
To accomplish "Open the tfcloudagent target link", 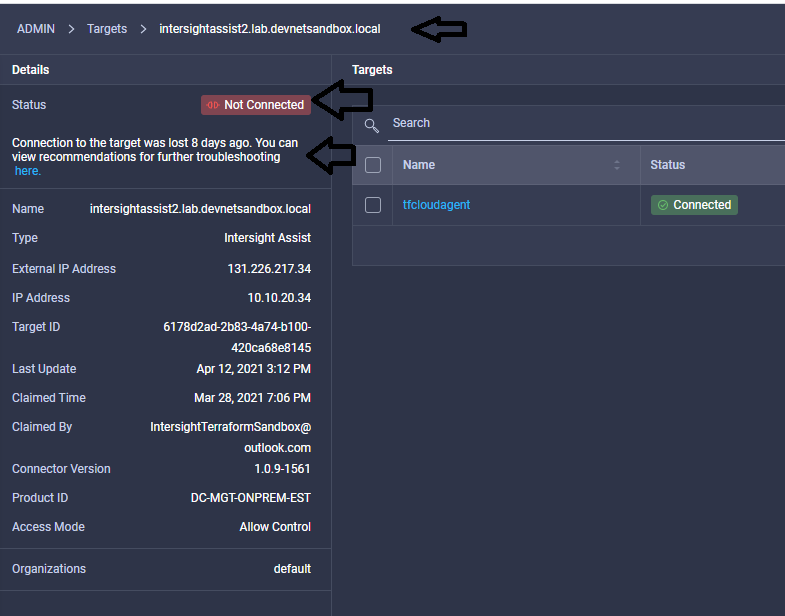I will point(437,205).
